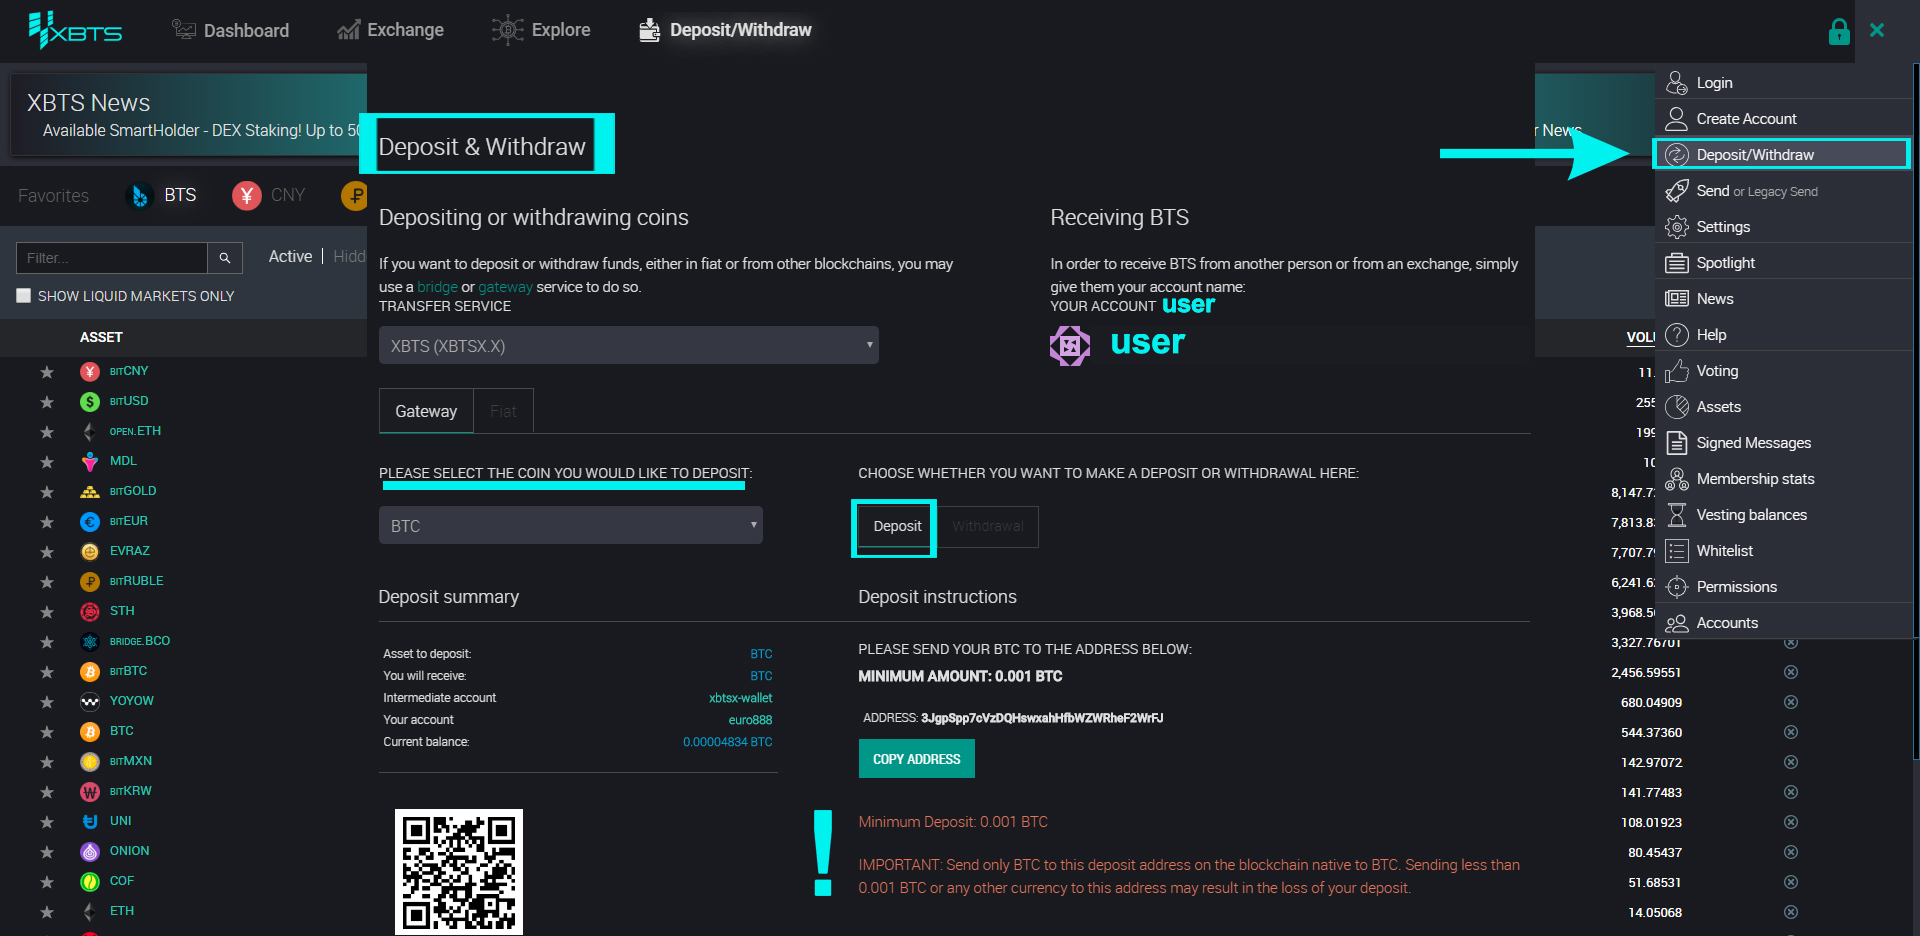Show Active markets
Screen dimensions: 1920x936
click(x=290, y=256)
